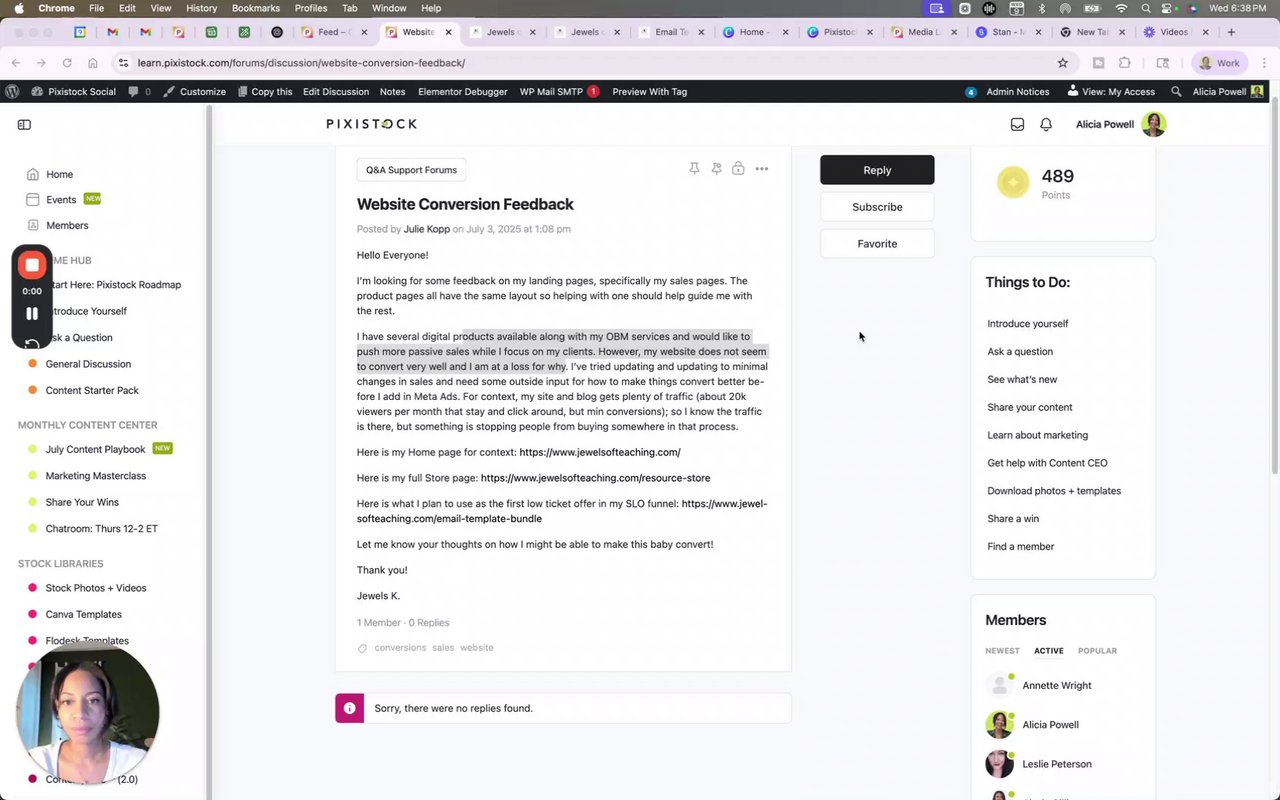Open Alicia Powell profile menu in header
The width and height of the screenshot is (1280, 800).
pyautogui.click(x=1120, y=125)
